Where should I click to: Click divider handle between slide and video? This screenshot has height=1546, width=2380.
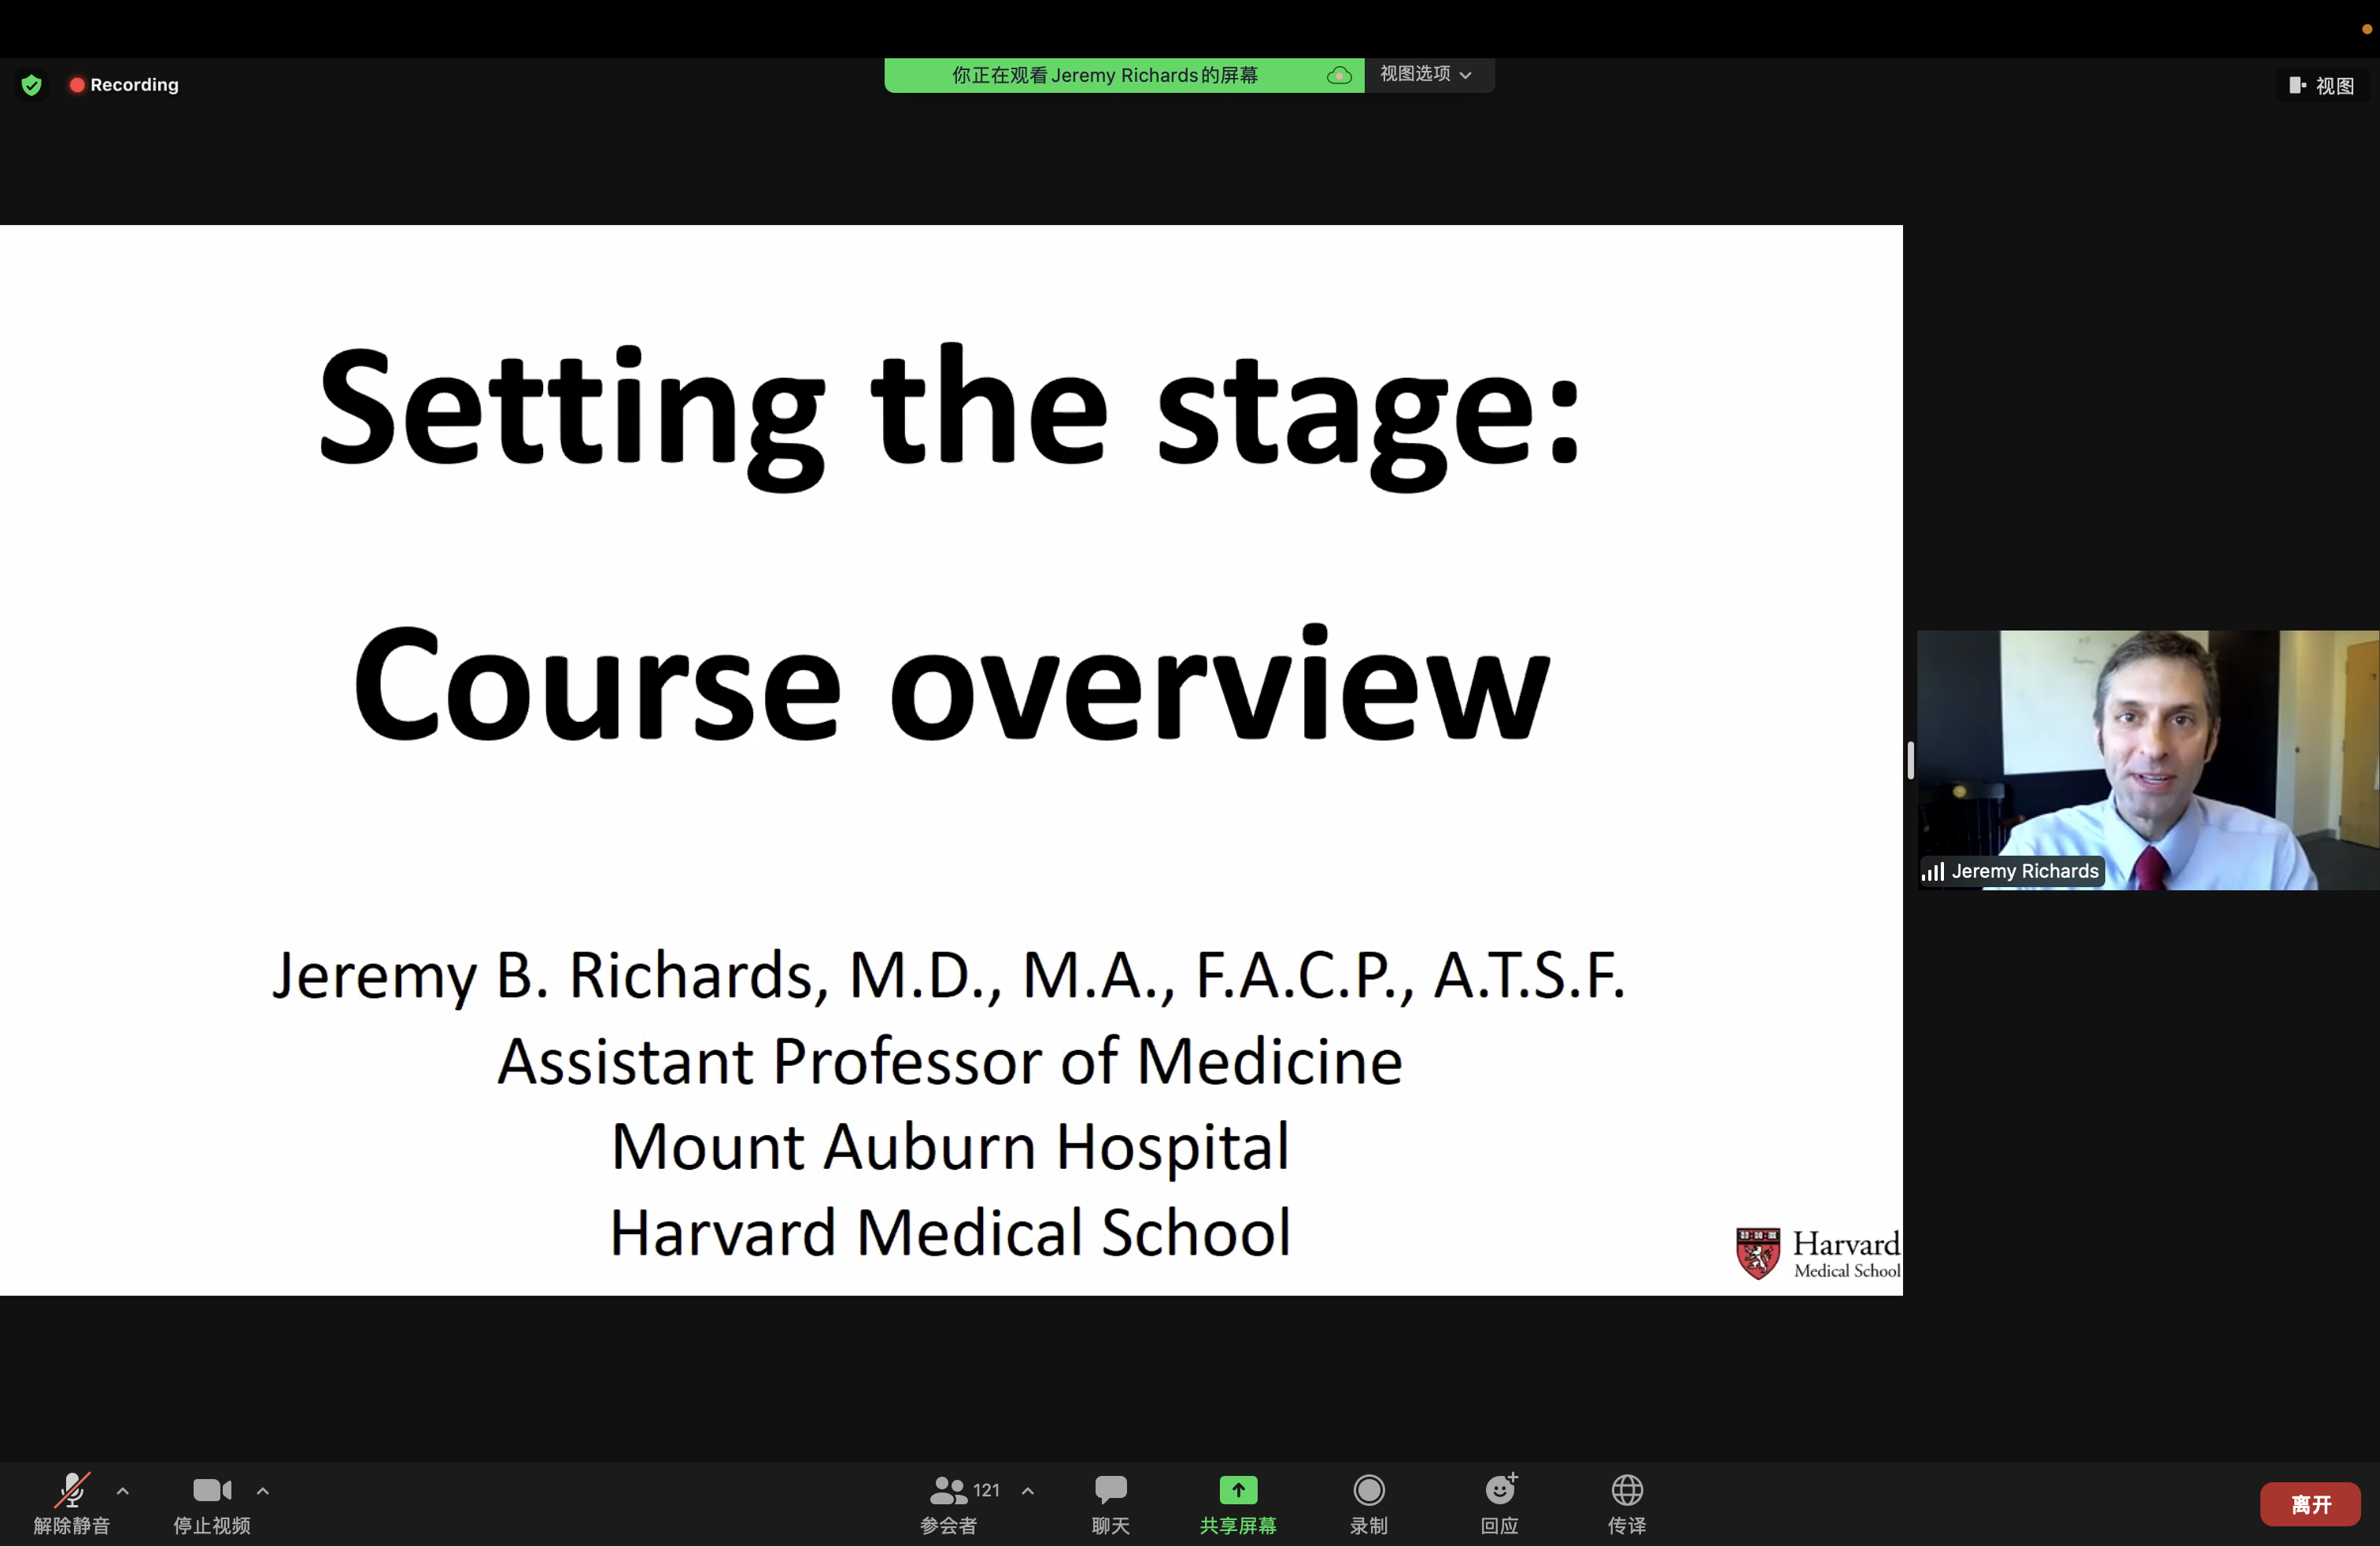[x=1910, y=760]
